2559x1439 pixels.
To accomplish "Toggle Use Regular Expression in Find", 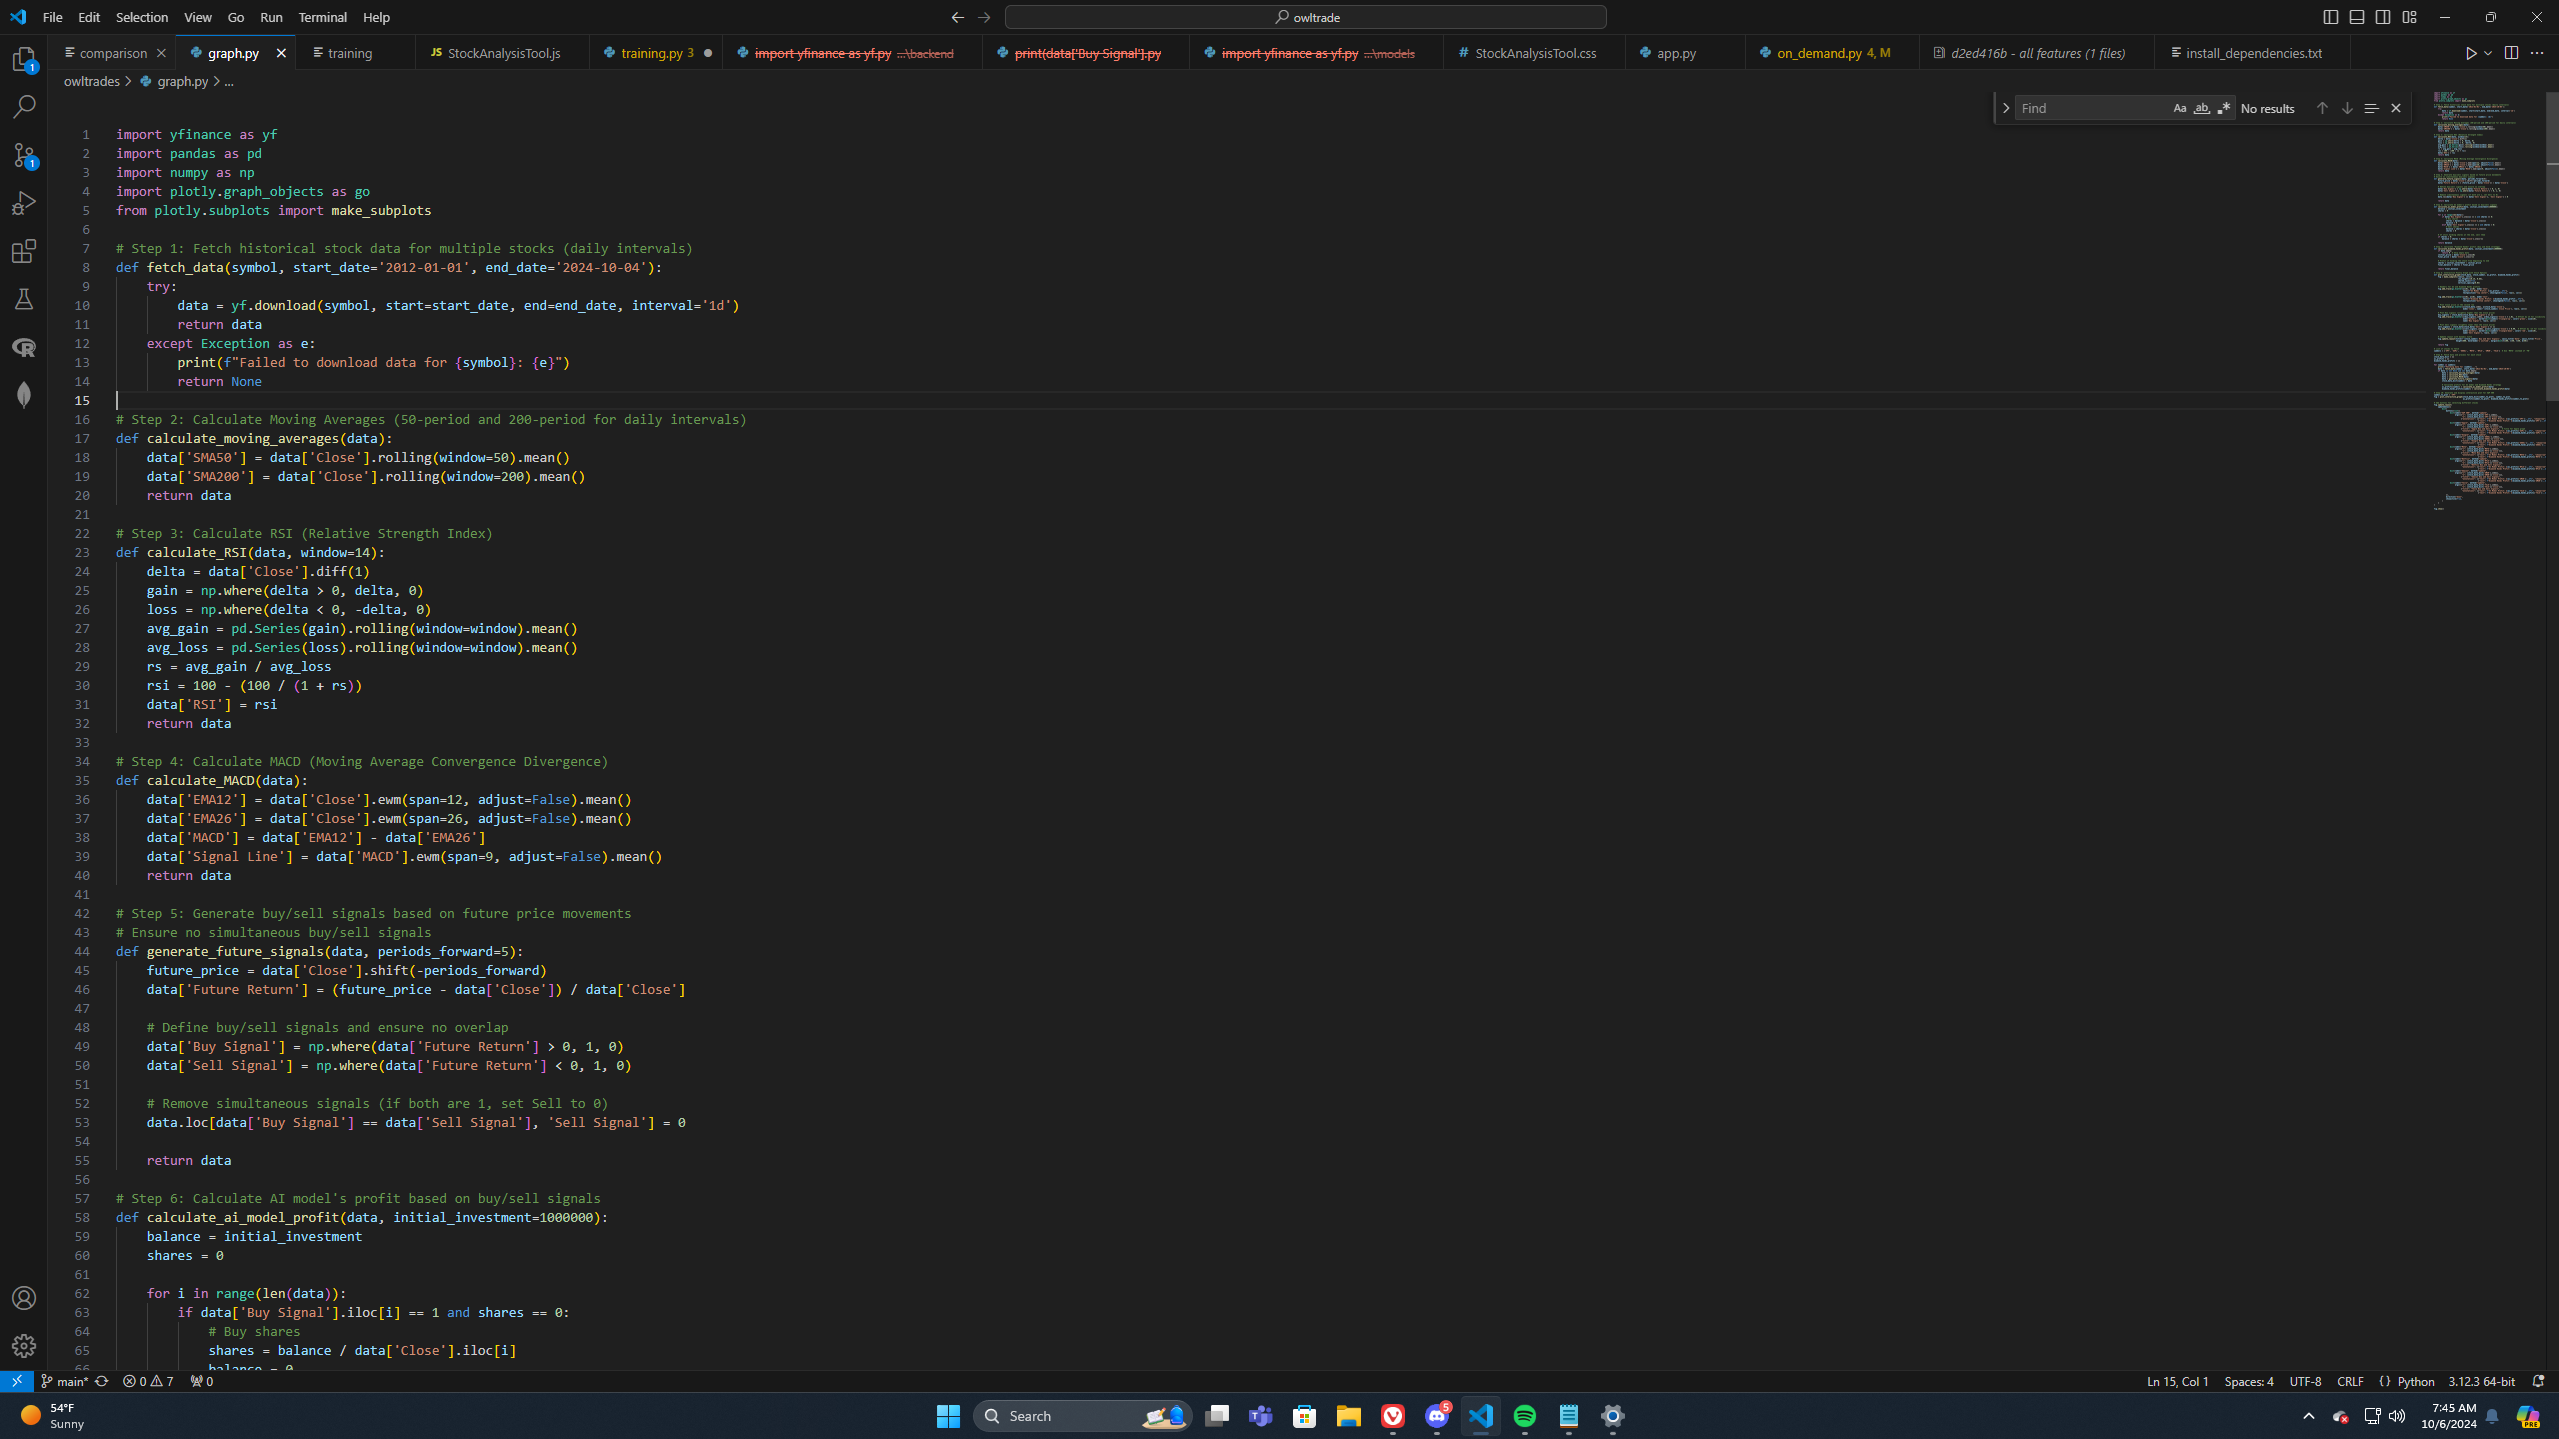I will tap(2224, 108).
